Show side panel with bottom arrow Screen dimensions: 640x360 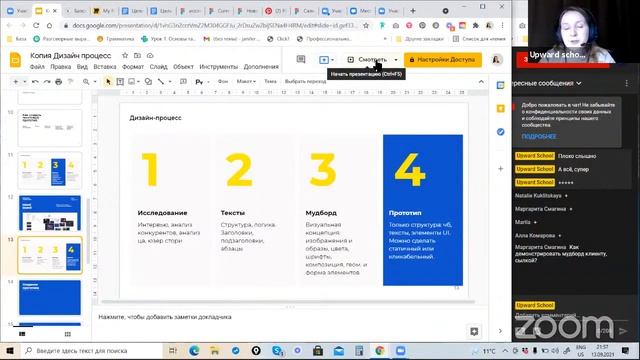(x=500, y=331)
